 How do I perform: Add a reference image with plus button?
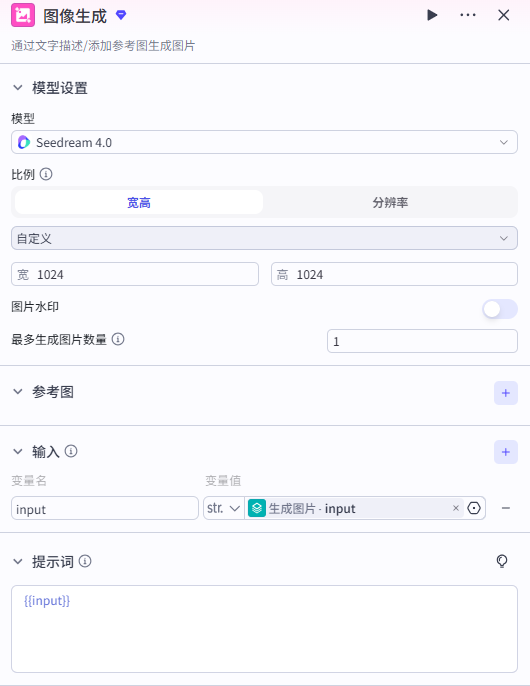tap(505, 393)
